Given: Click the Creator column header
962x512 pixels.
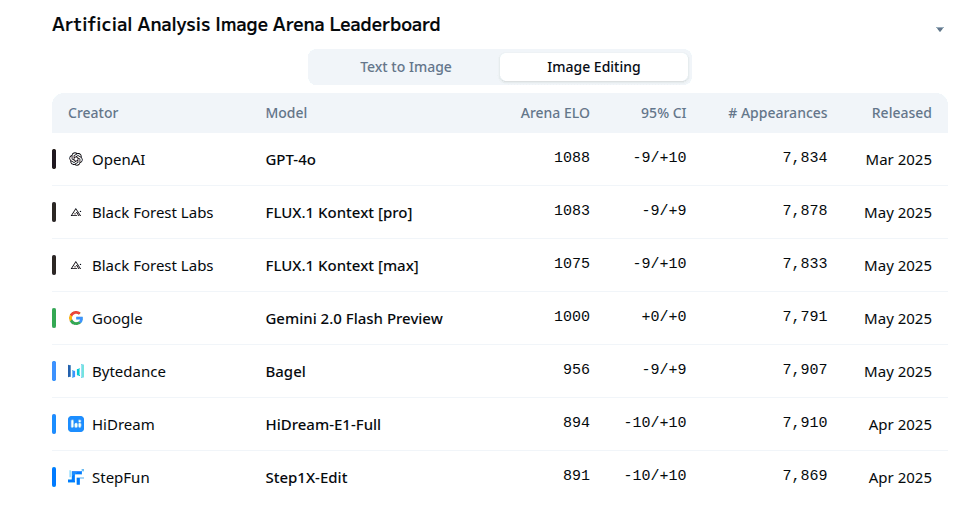Looking at the screenshot, I should pos(93,113).
